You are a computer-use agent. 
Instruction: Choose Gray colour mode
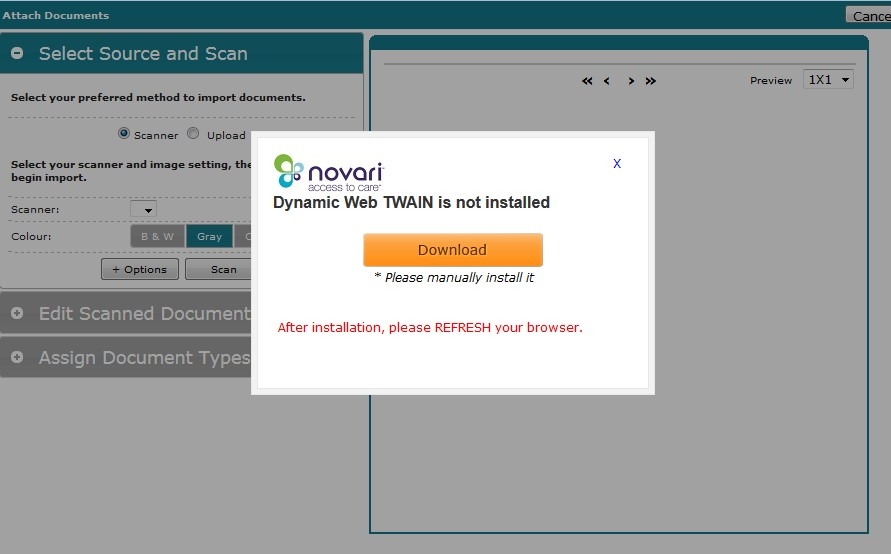click(x=209, y=236)
